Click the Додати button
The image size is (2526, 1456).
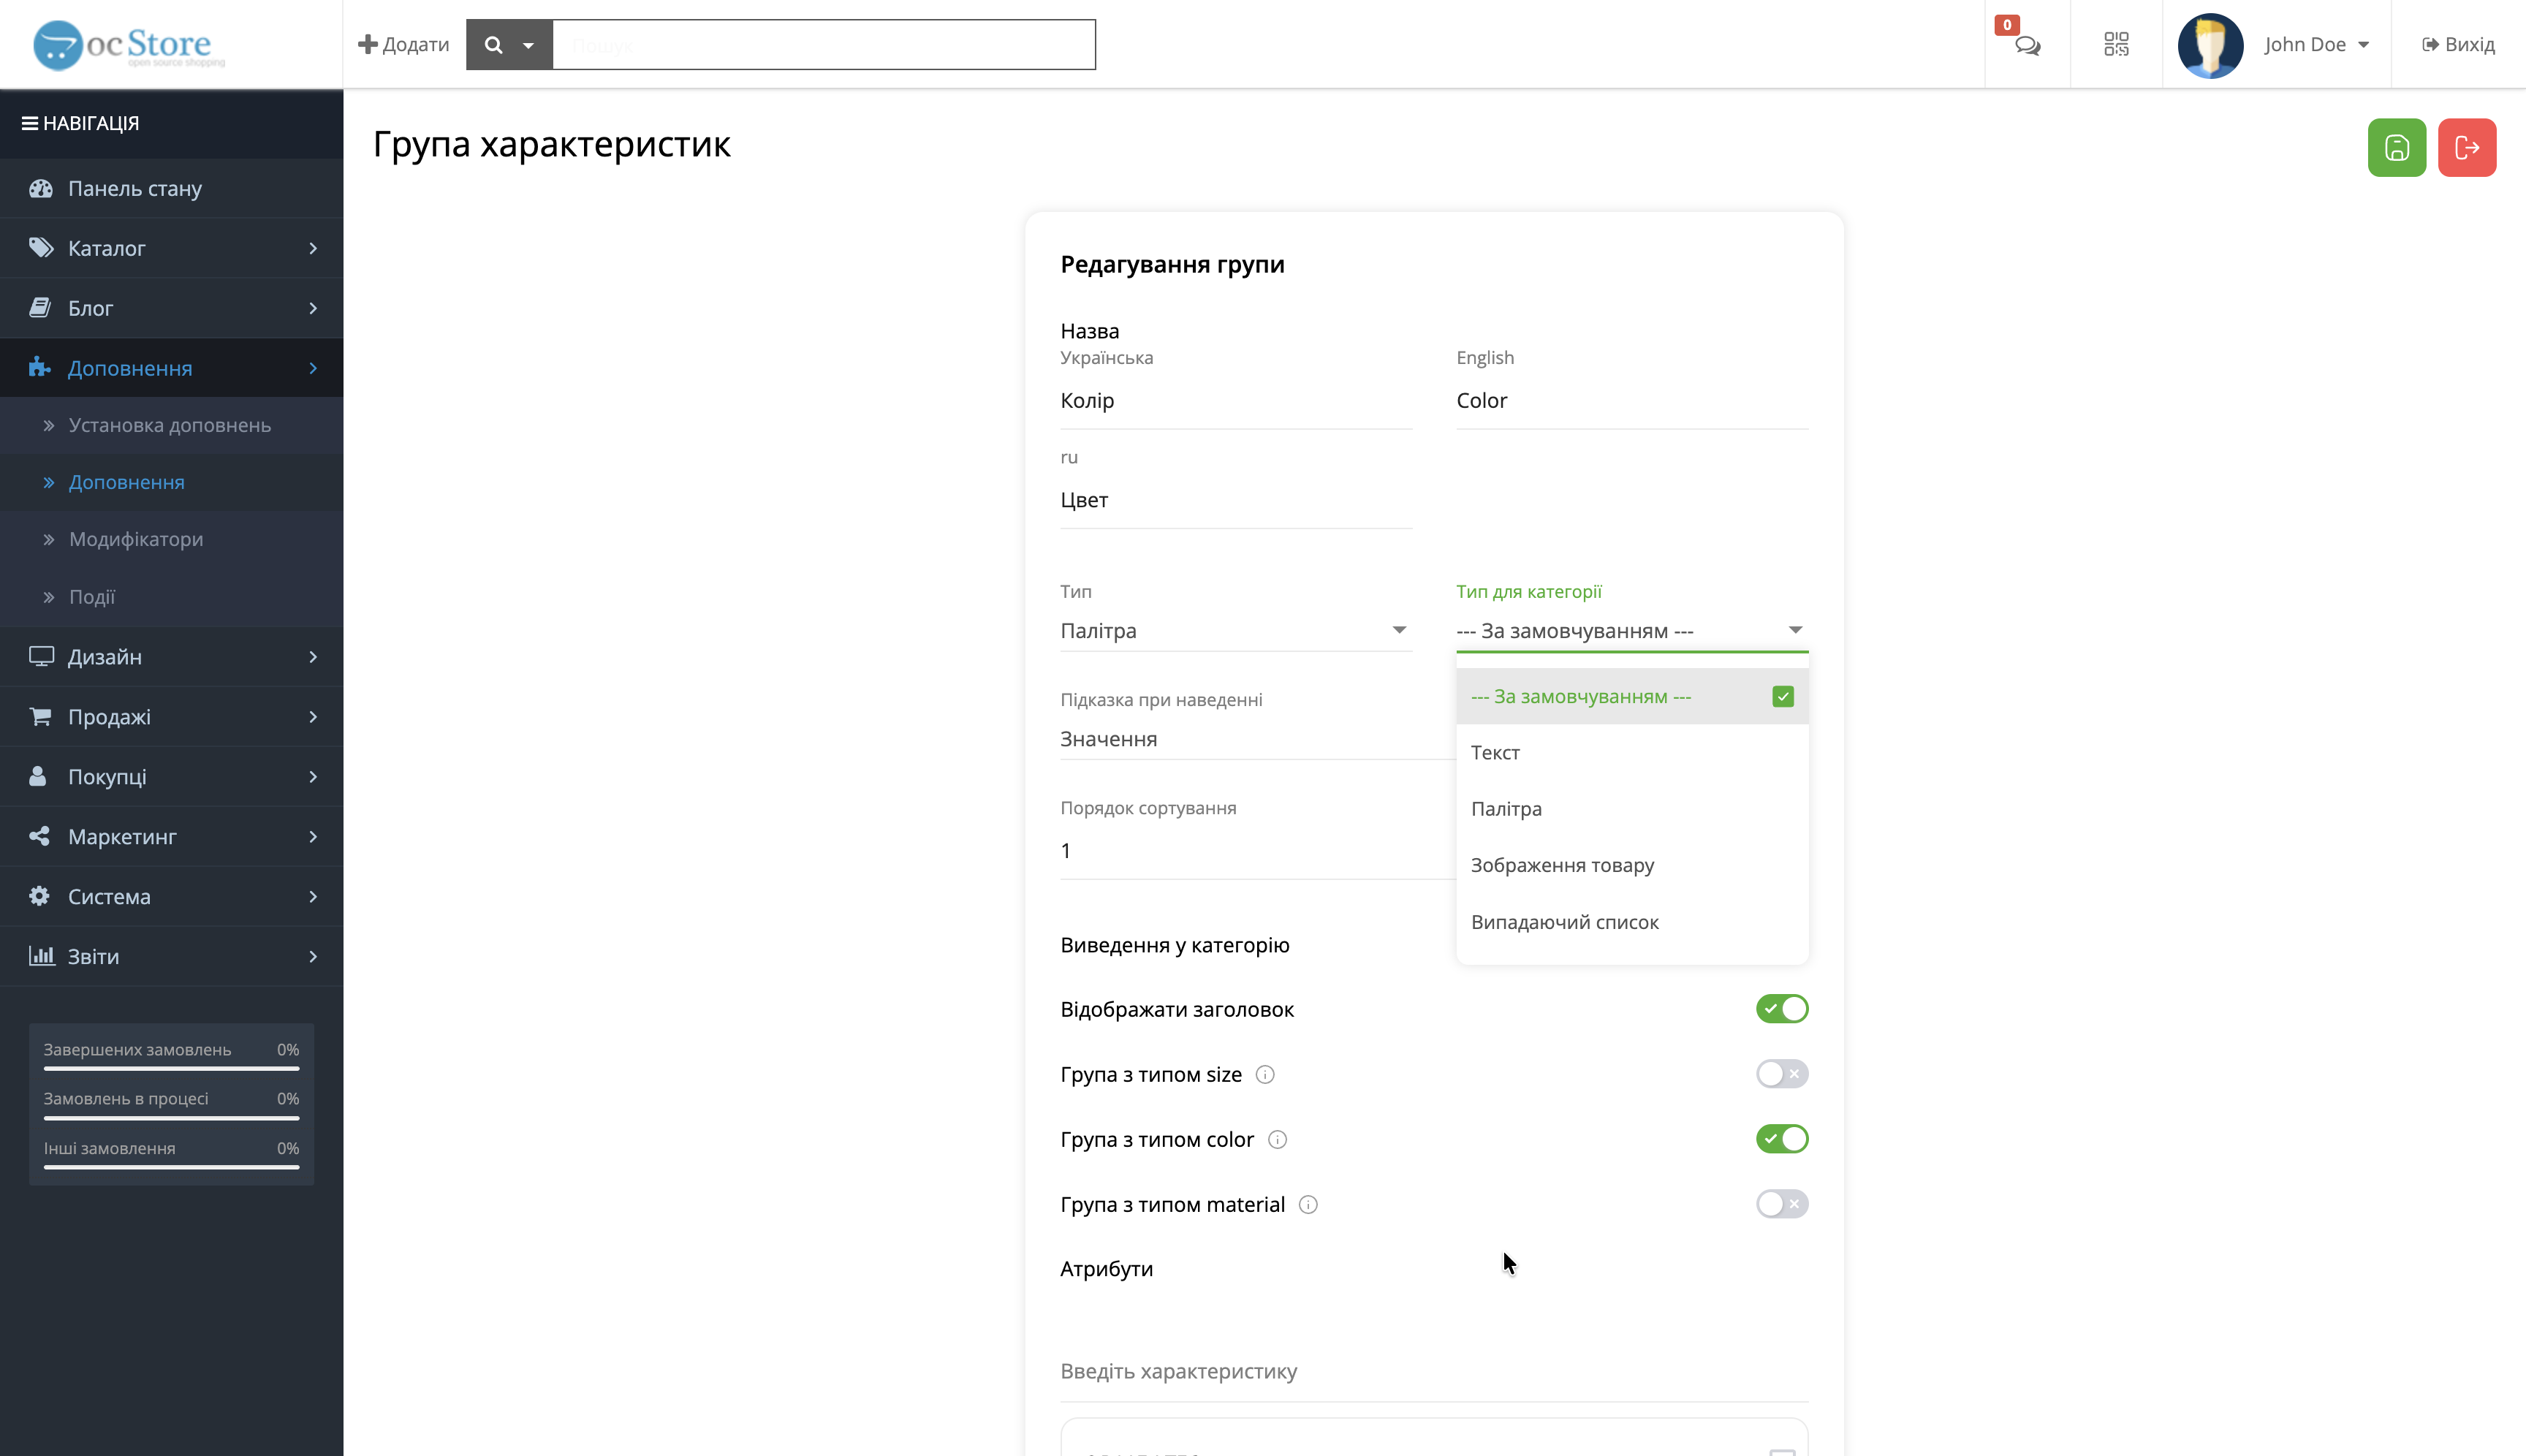pyautogui.click(x=403, y=44)
